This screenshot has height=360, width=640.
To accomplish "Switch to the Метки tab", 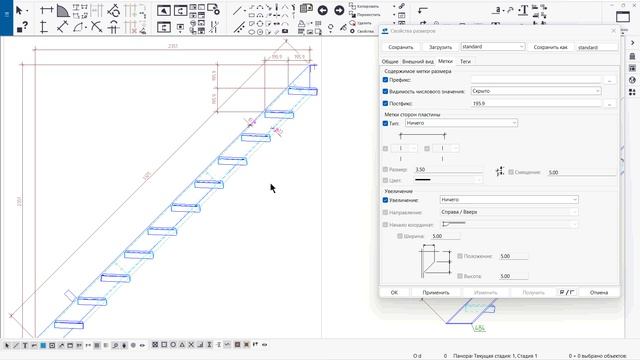I will (x=445, y=61).
